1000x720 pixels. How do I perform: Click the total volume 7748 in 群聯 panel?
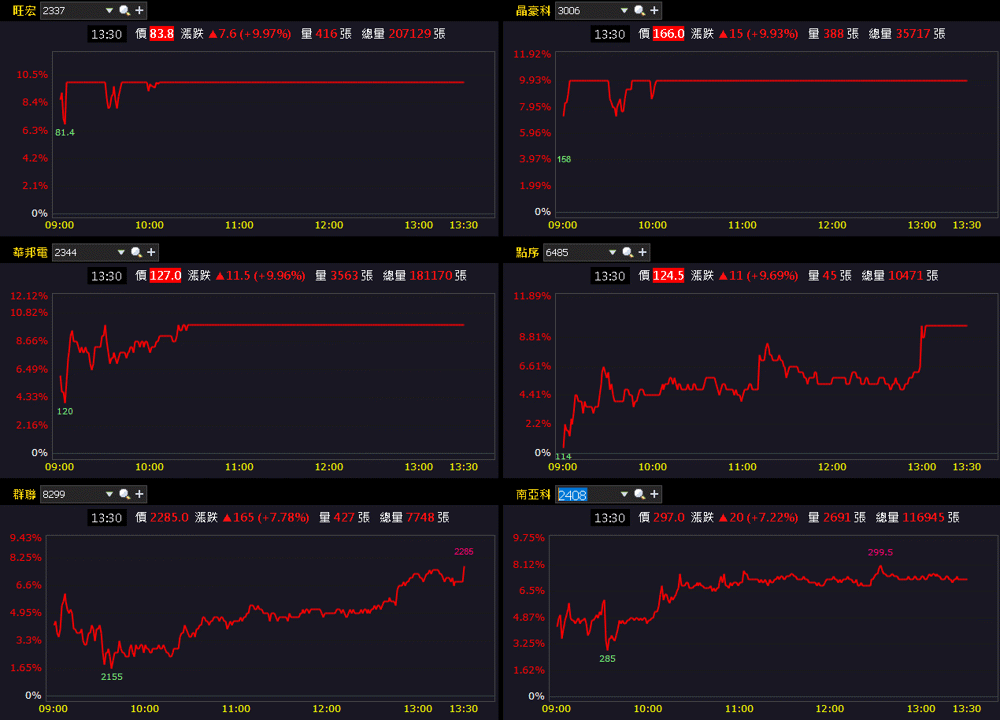[420, 517]
